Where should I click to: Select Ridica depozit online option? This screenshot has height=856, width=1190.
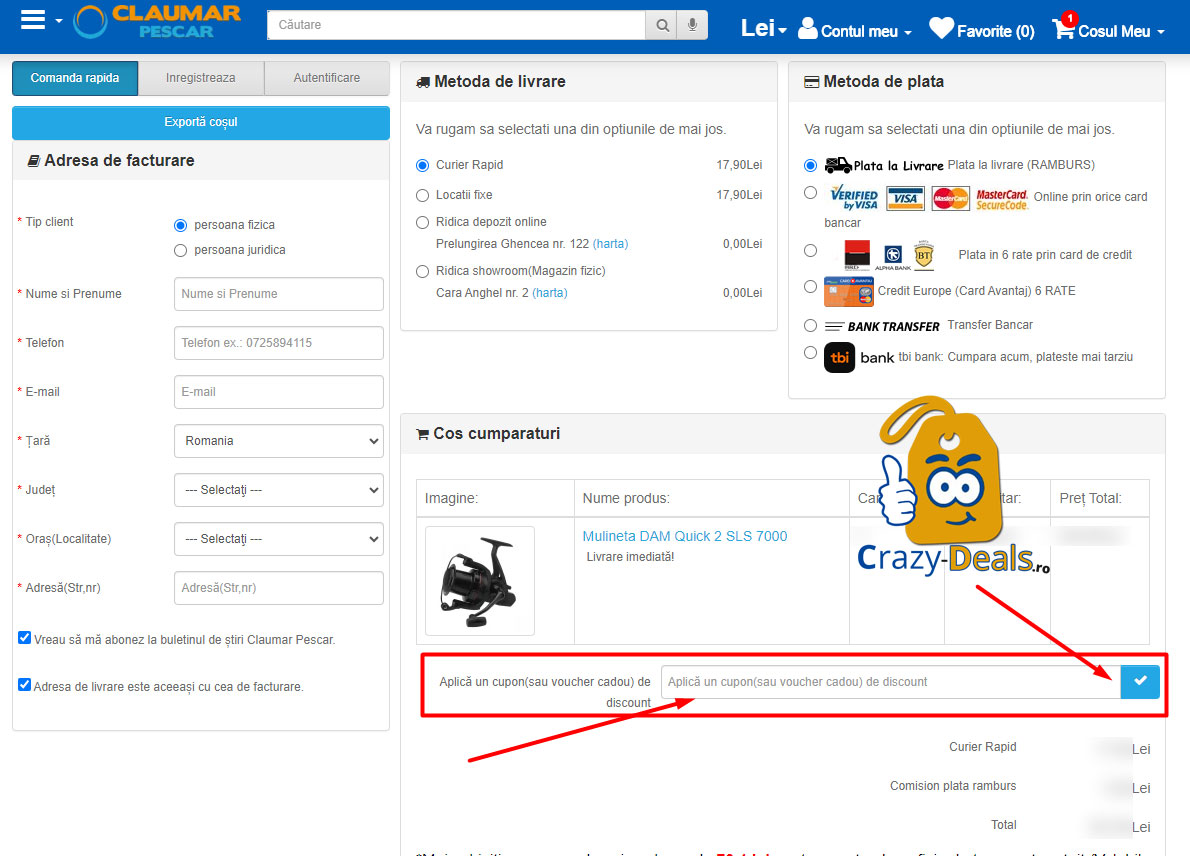[423, 222]
